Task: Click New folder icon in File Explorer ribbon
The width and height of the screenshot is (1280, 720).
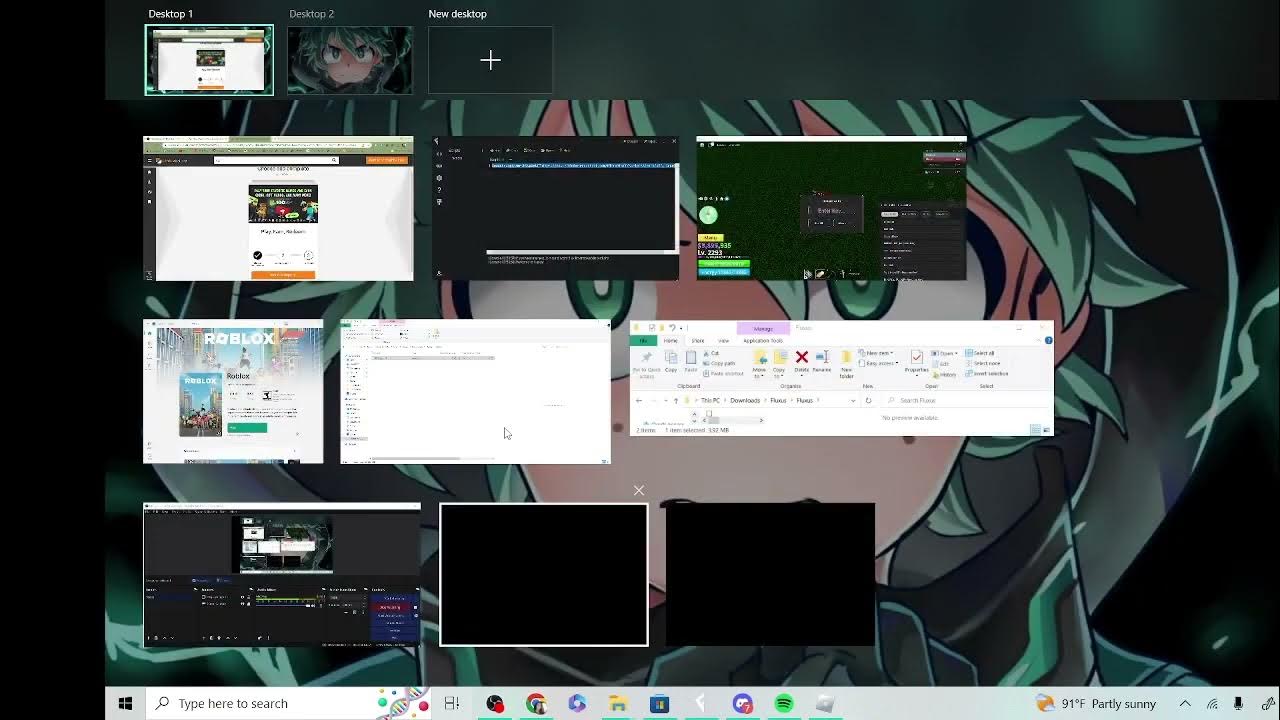Action: click(x=846, y=362)
